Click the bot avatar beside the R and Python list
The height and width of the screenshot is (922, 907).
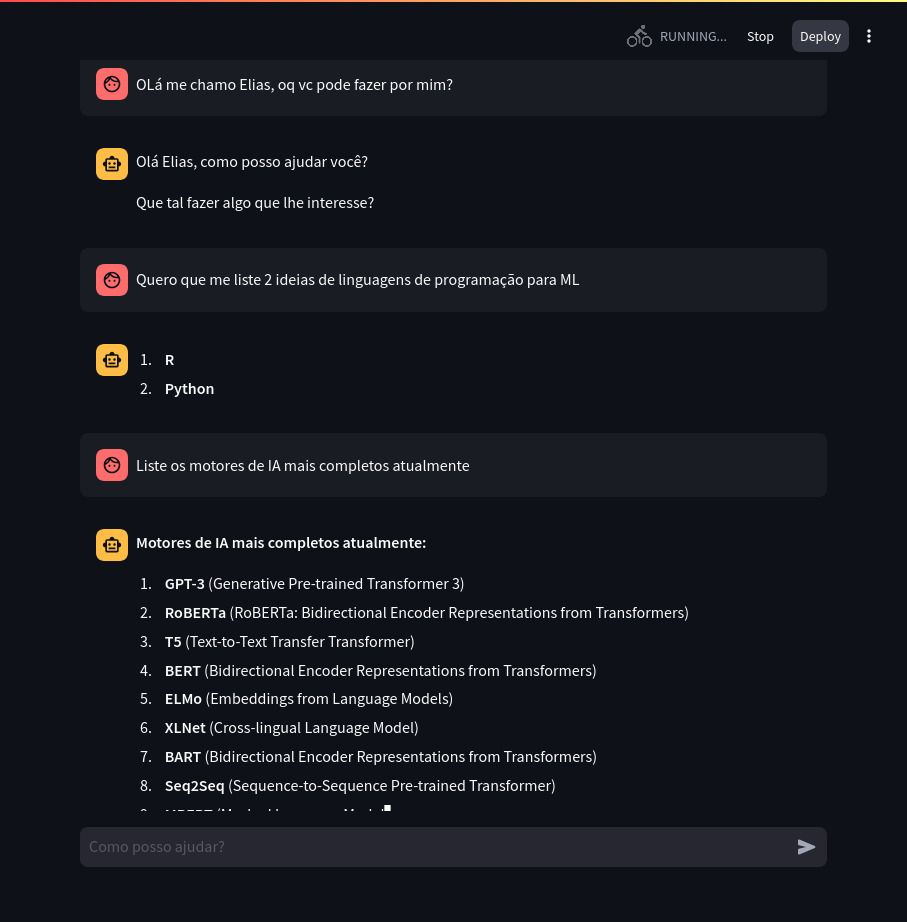pyautogui.click(x=112, y=360)
